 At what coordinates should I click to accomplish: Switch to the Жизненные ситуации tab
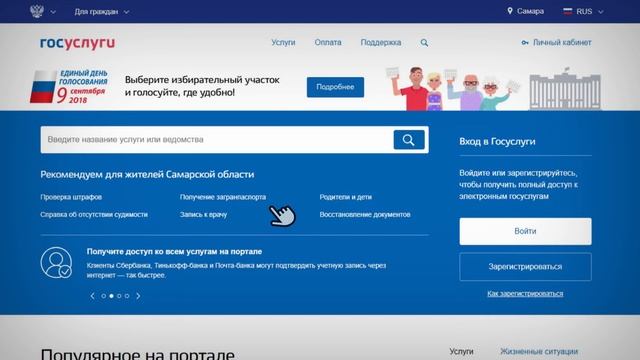coord(539,351)
